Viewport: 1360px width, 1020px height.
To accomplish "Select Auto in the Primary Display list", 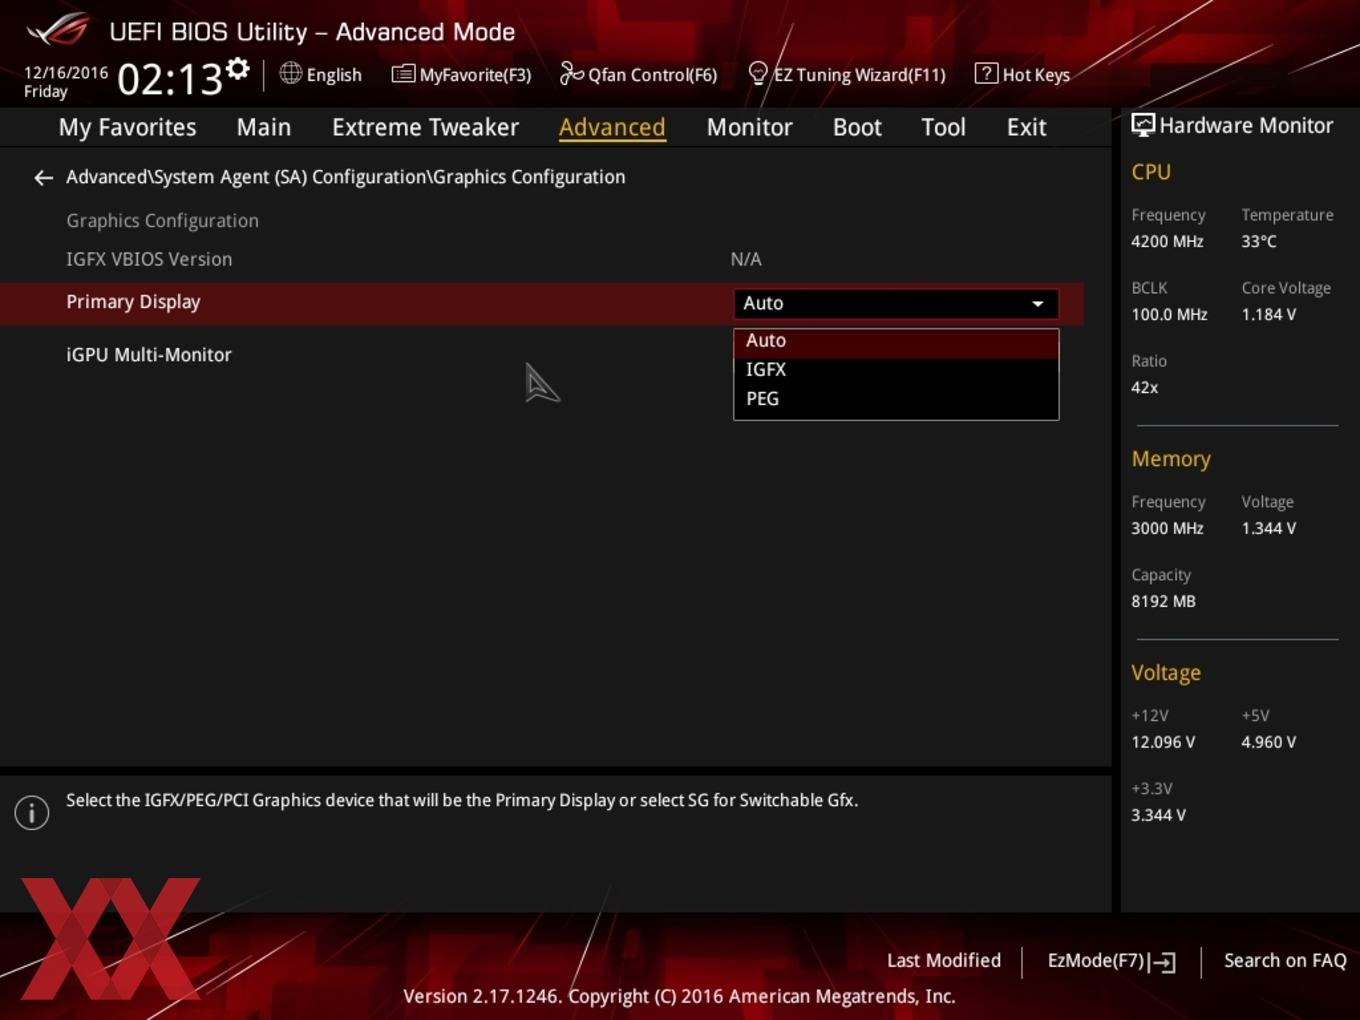I will 896,341.
